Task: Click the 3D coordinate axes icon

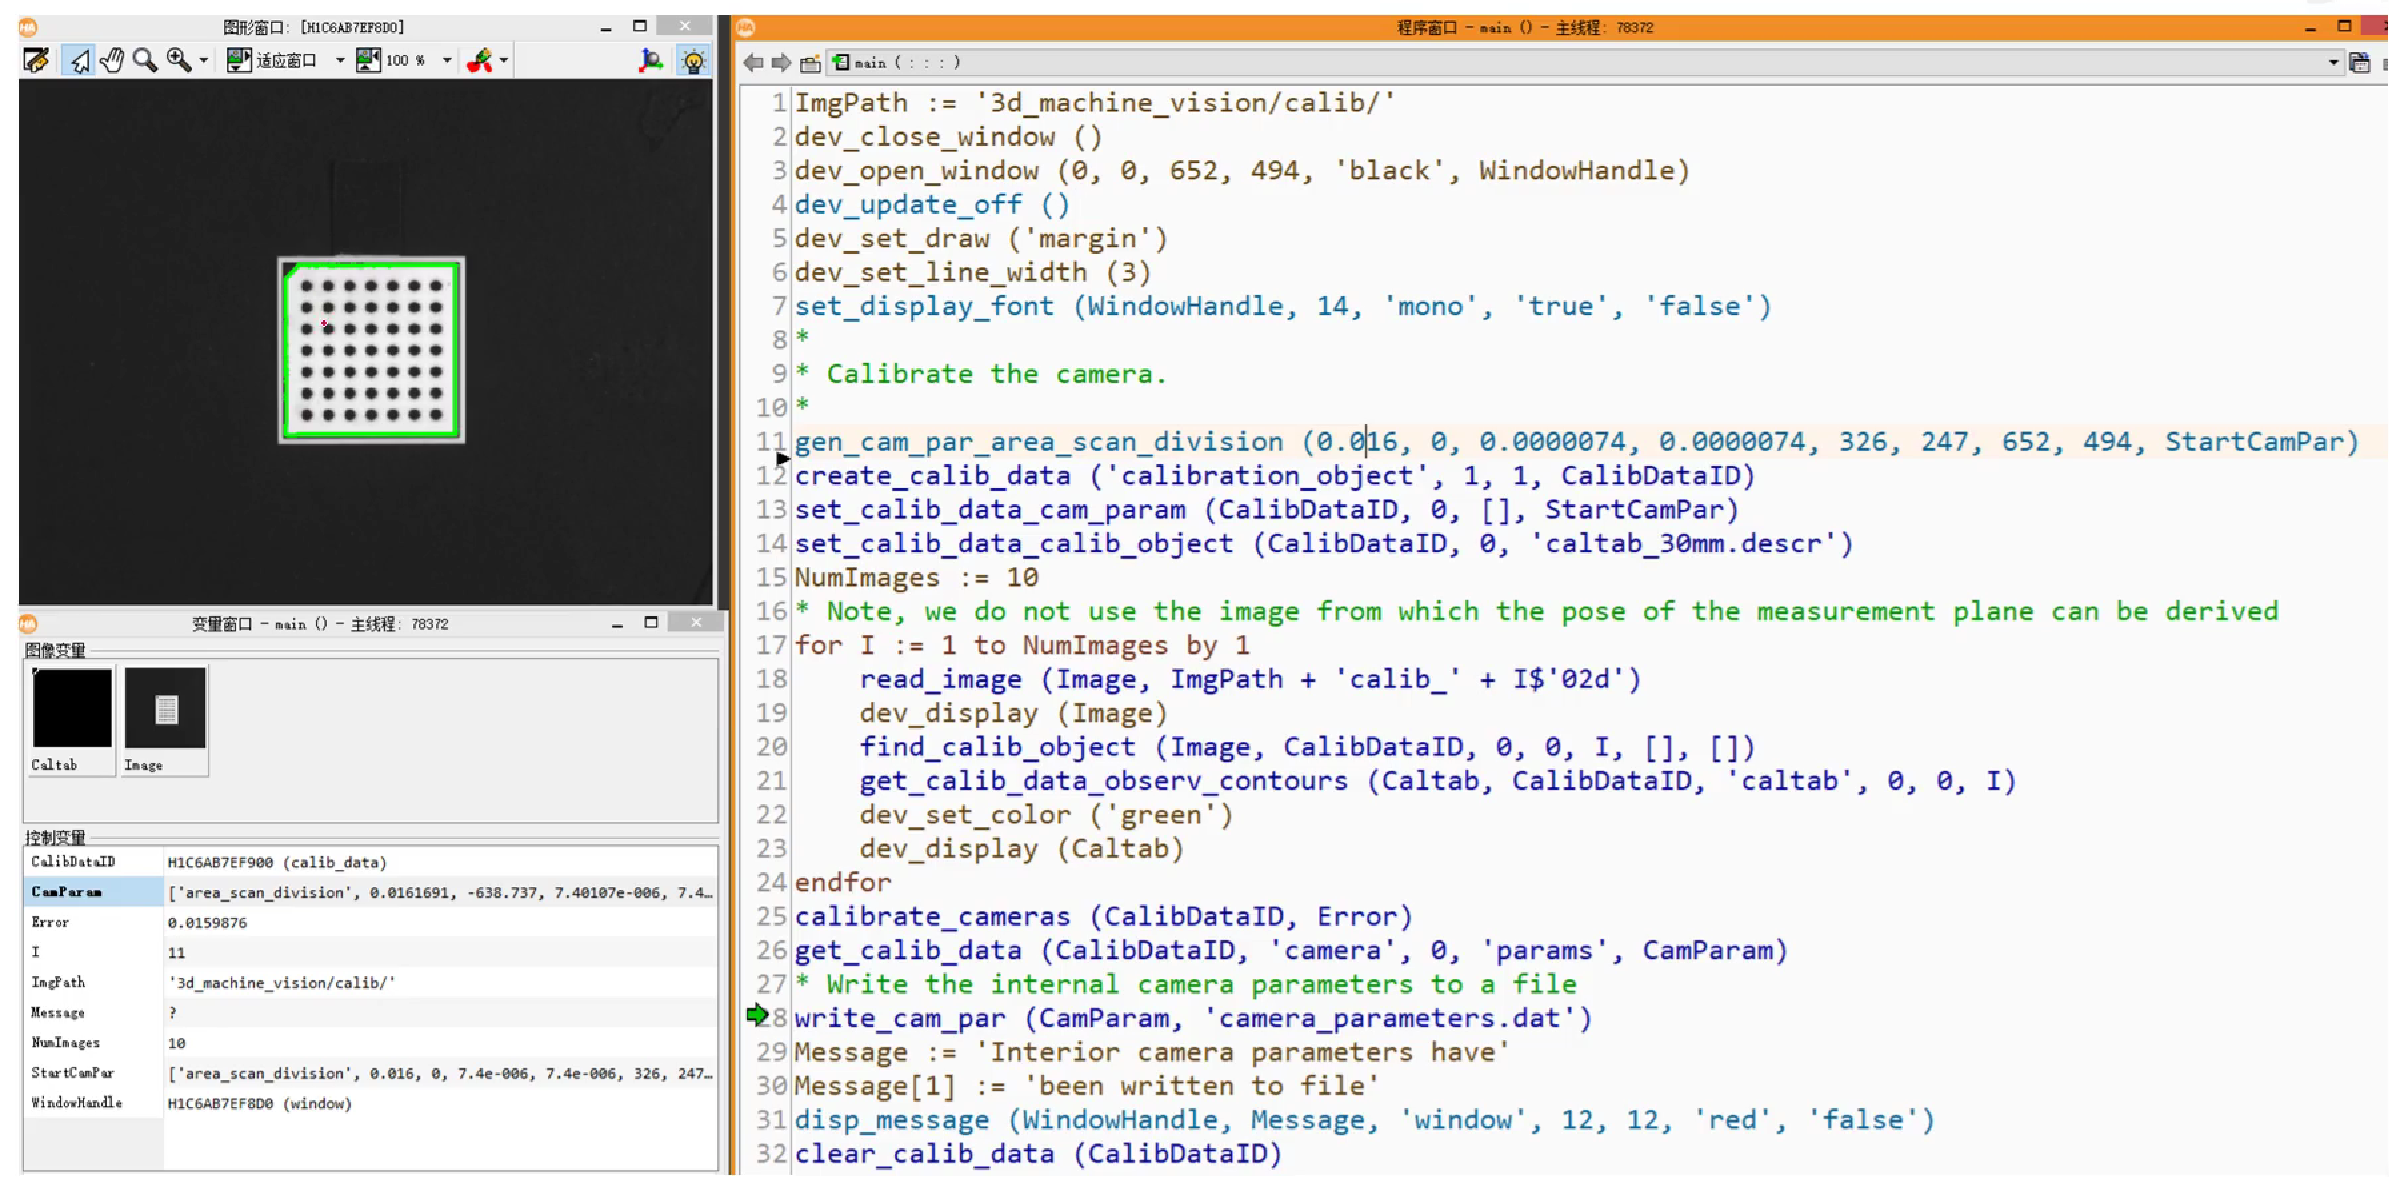Action: pyautogui.click(x=651, y=61)
